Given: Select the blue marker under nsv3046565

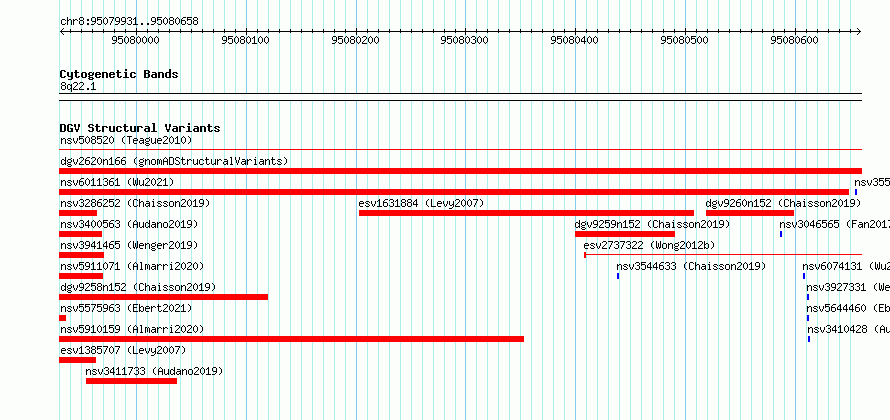Looking at the screenshot, I should [781, 234].
